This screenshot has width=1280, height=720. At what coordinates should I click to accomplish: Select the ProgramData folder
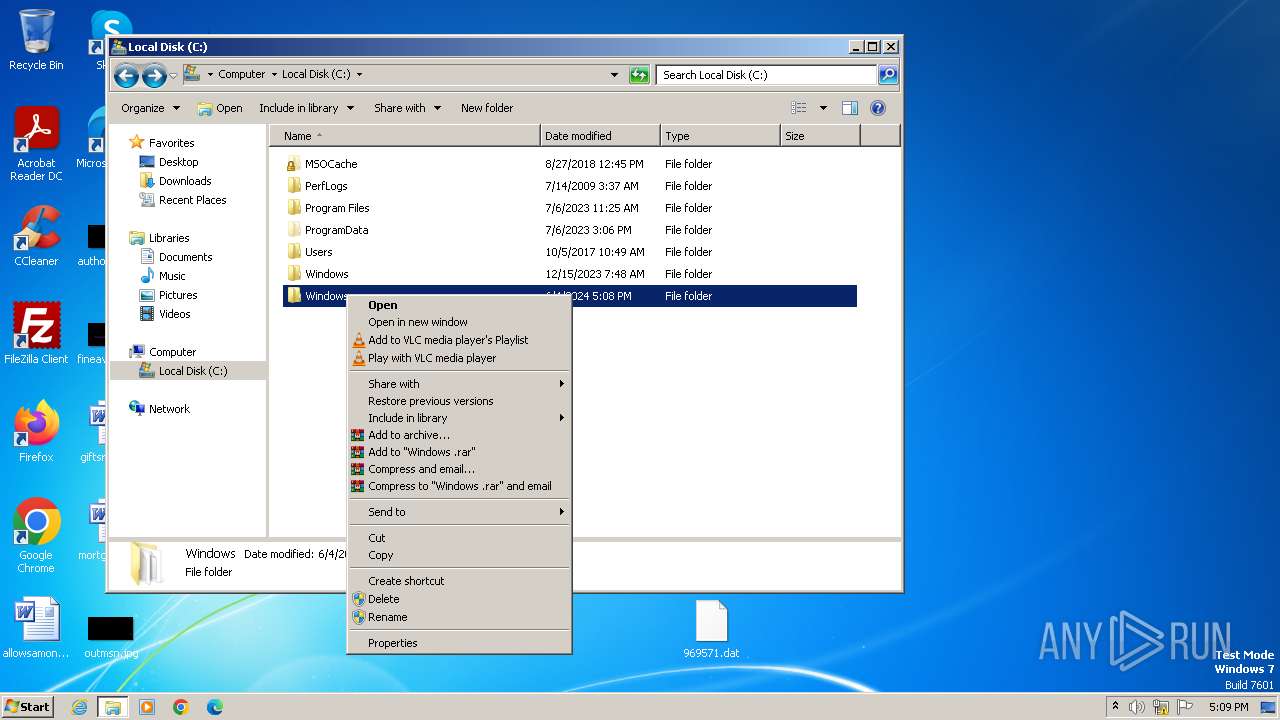pos(569,230)
